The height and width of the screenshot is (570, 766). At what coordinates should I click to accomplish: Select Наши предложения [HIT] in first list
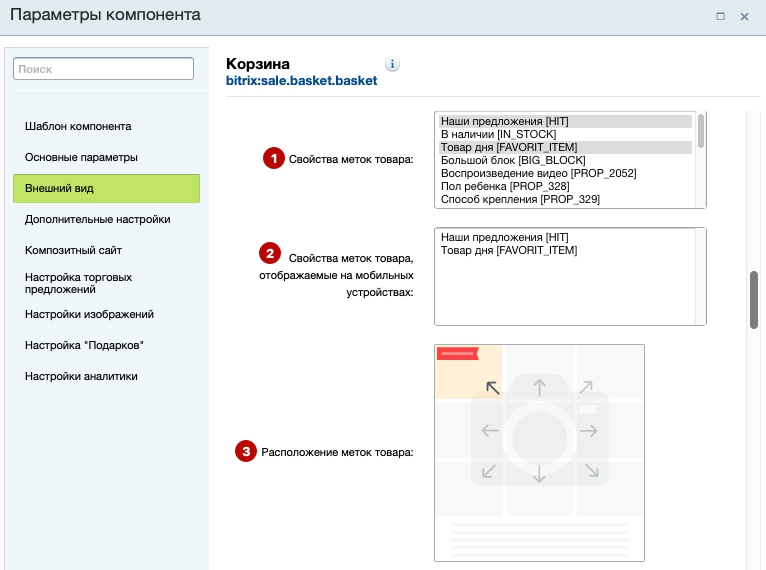click(565, 121)
